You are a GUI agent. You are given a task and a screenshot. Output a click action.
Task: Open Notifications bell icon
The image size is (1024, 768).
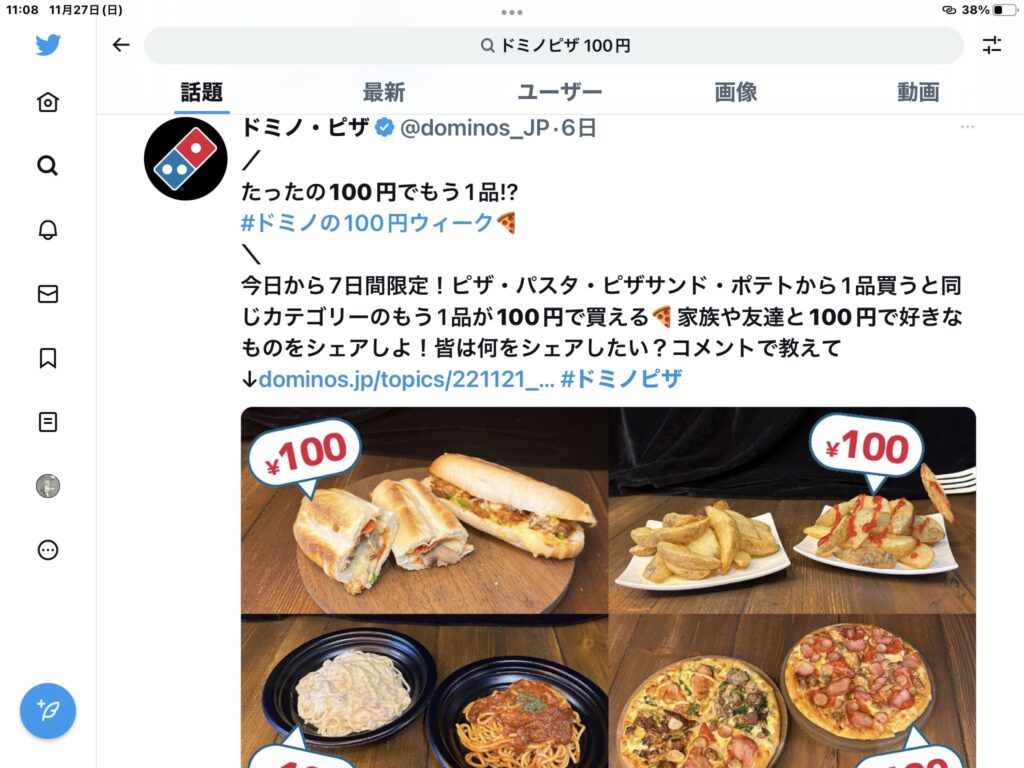pos(48,230)
